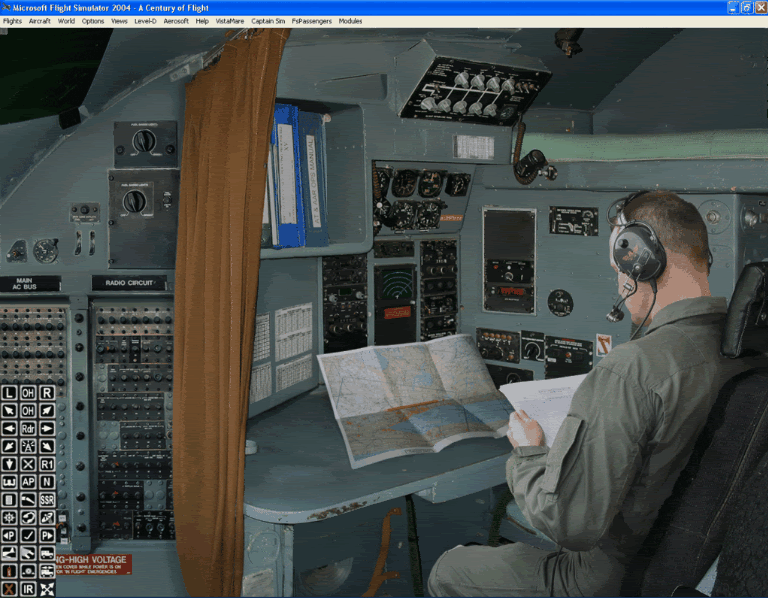Open the Level-D menu
This screenshot has height=598, width=768.
[146, 21]
